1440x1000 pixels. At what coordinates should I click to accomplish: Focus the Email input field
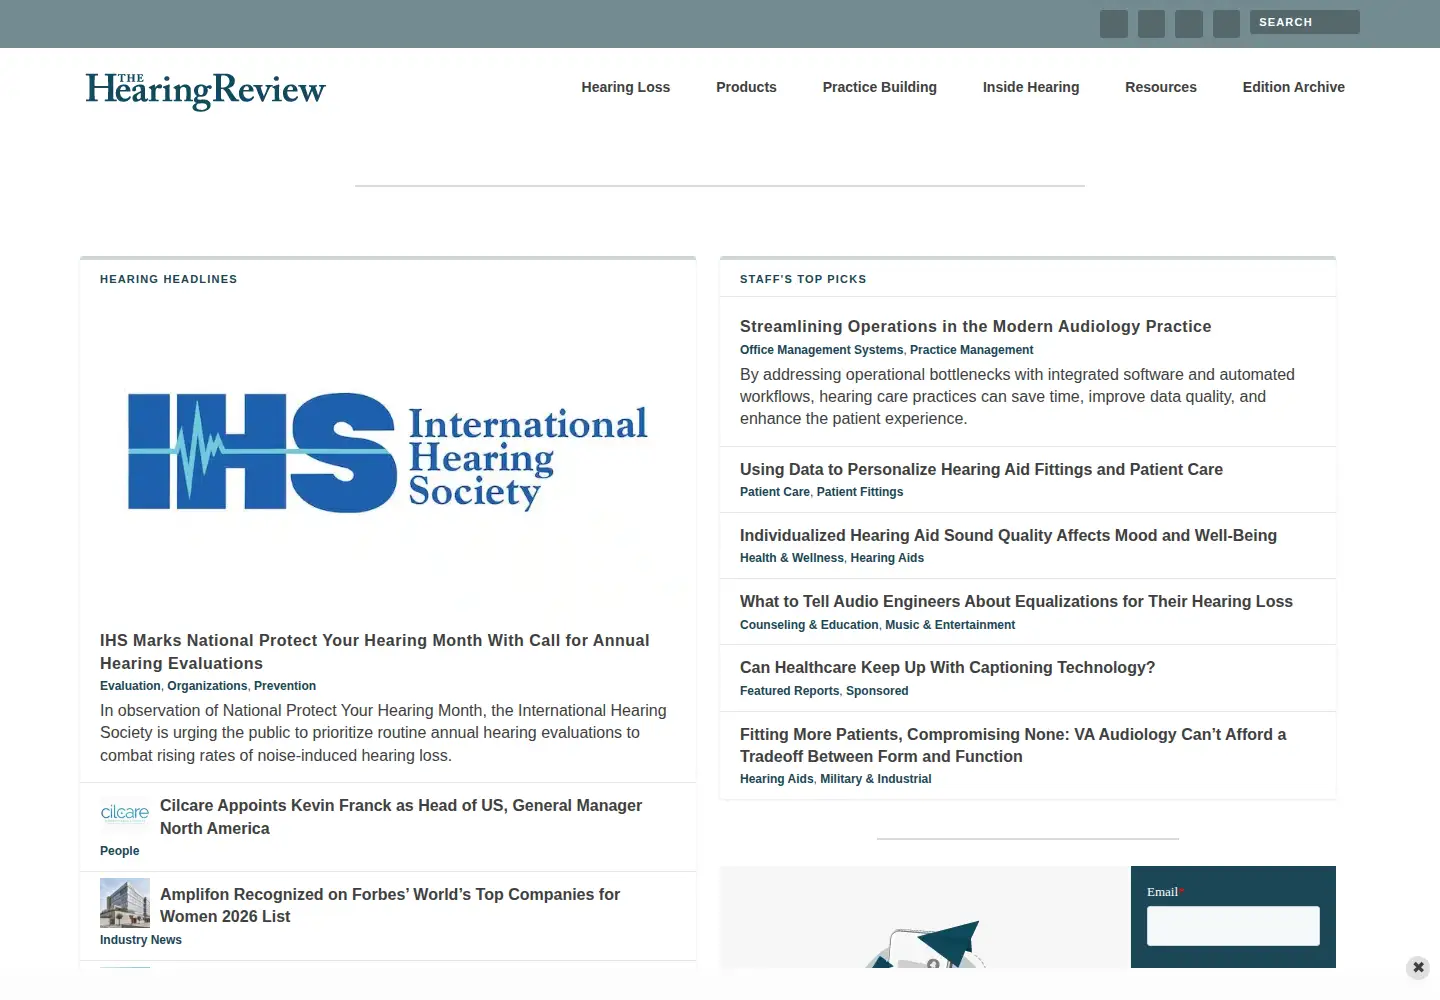[1233, 926]
